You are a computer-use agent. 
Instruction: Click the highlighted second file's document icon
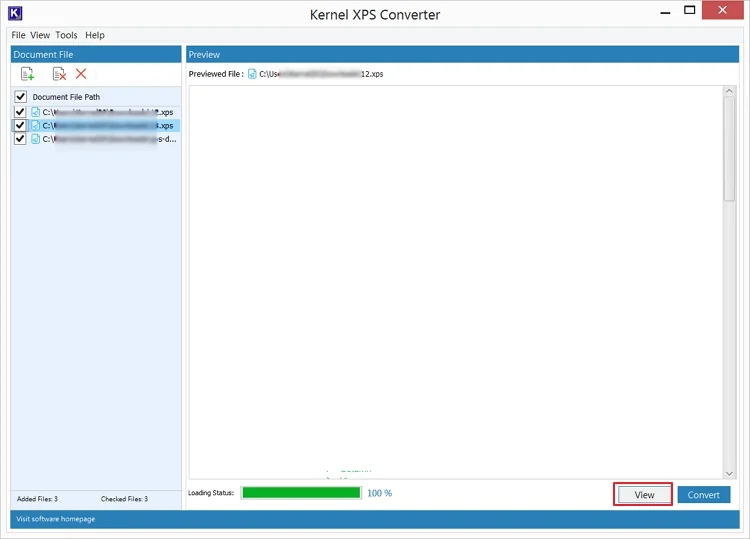coord(36,126)
